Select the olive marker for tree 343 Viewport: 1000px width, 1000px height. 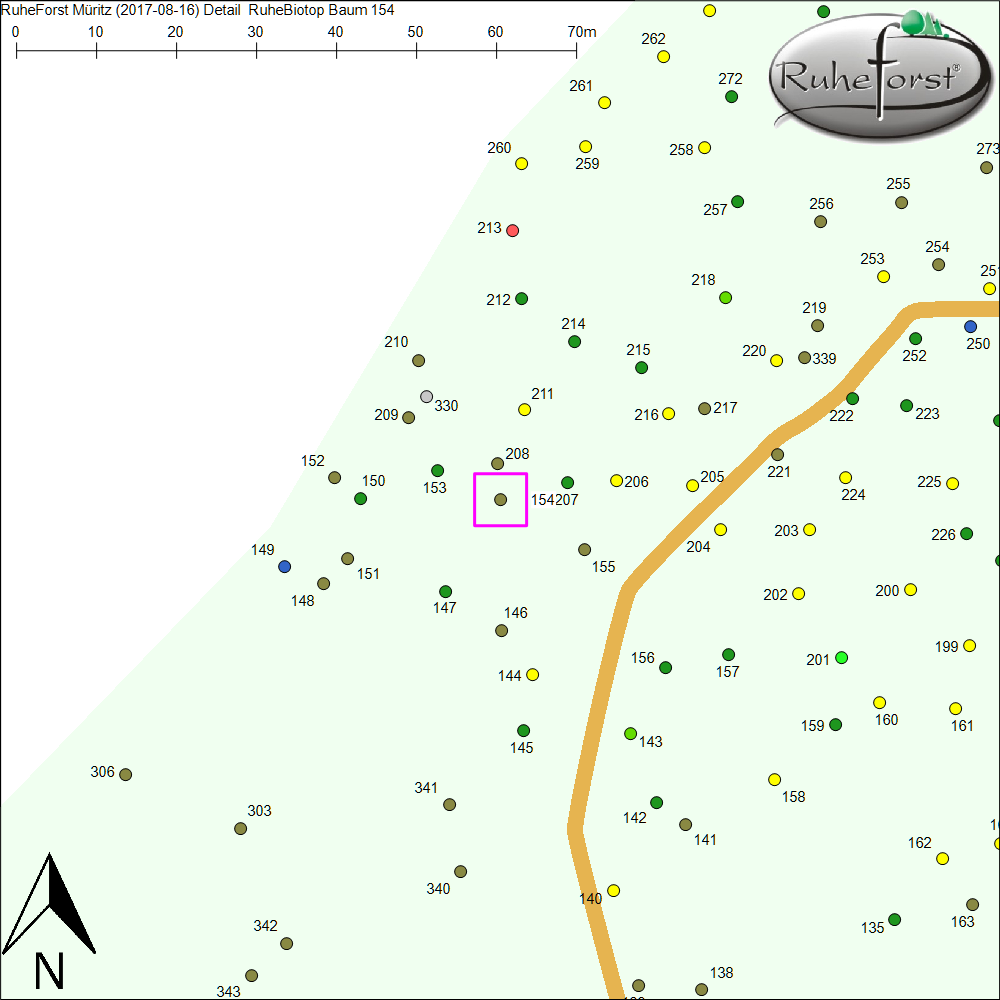[252, 975]
